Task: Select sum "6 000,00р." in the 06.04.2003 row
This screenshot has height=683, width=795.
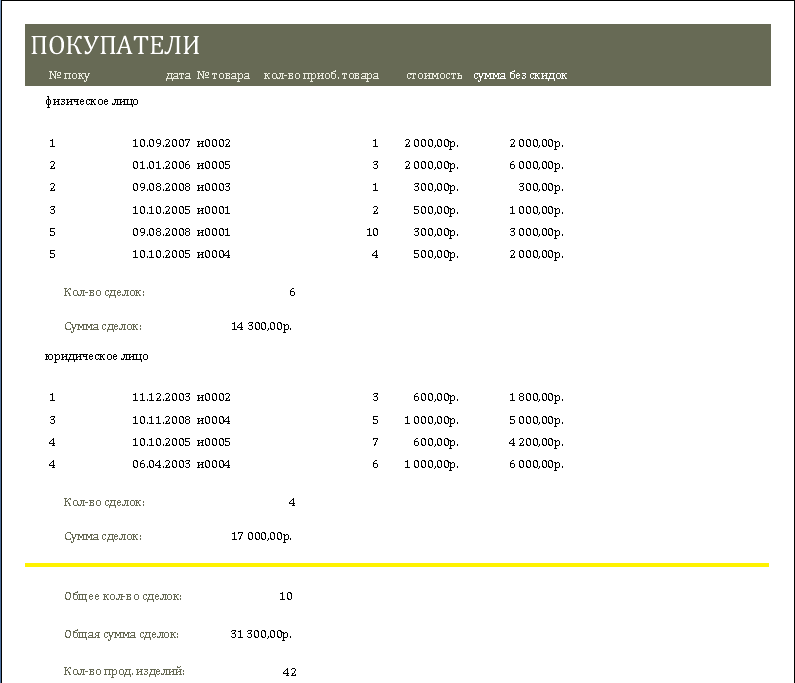Action: click(536, 464)
